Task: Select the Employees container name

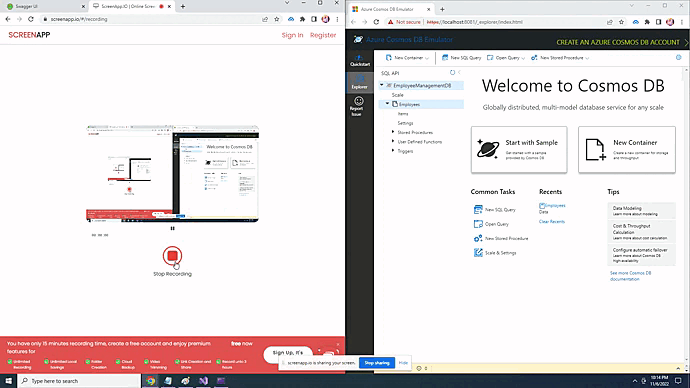Action: tap(409, 104)
